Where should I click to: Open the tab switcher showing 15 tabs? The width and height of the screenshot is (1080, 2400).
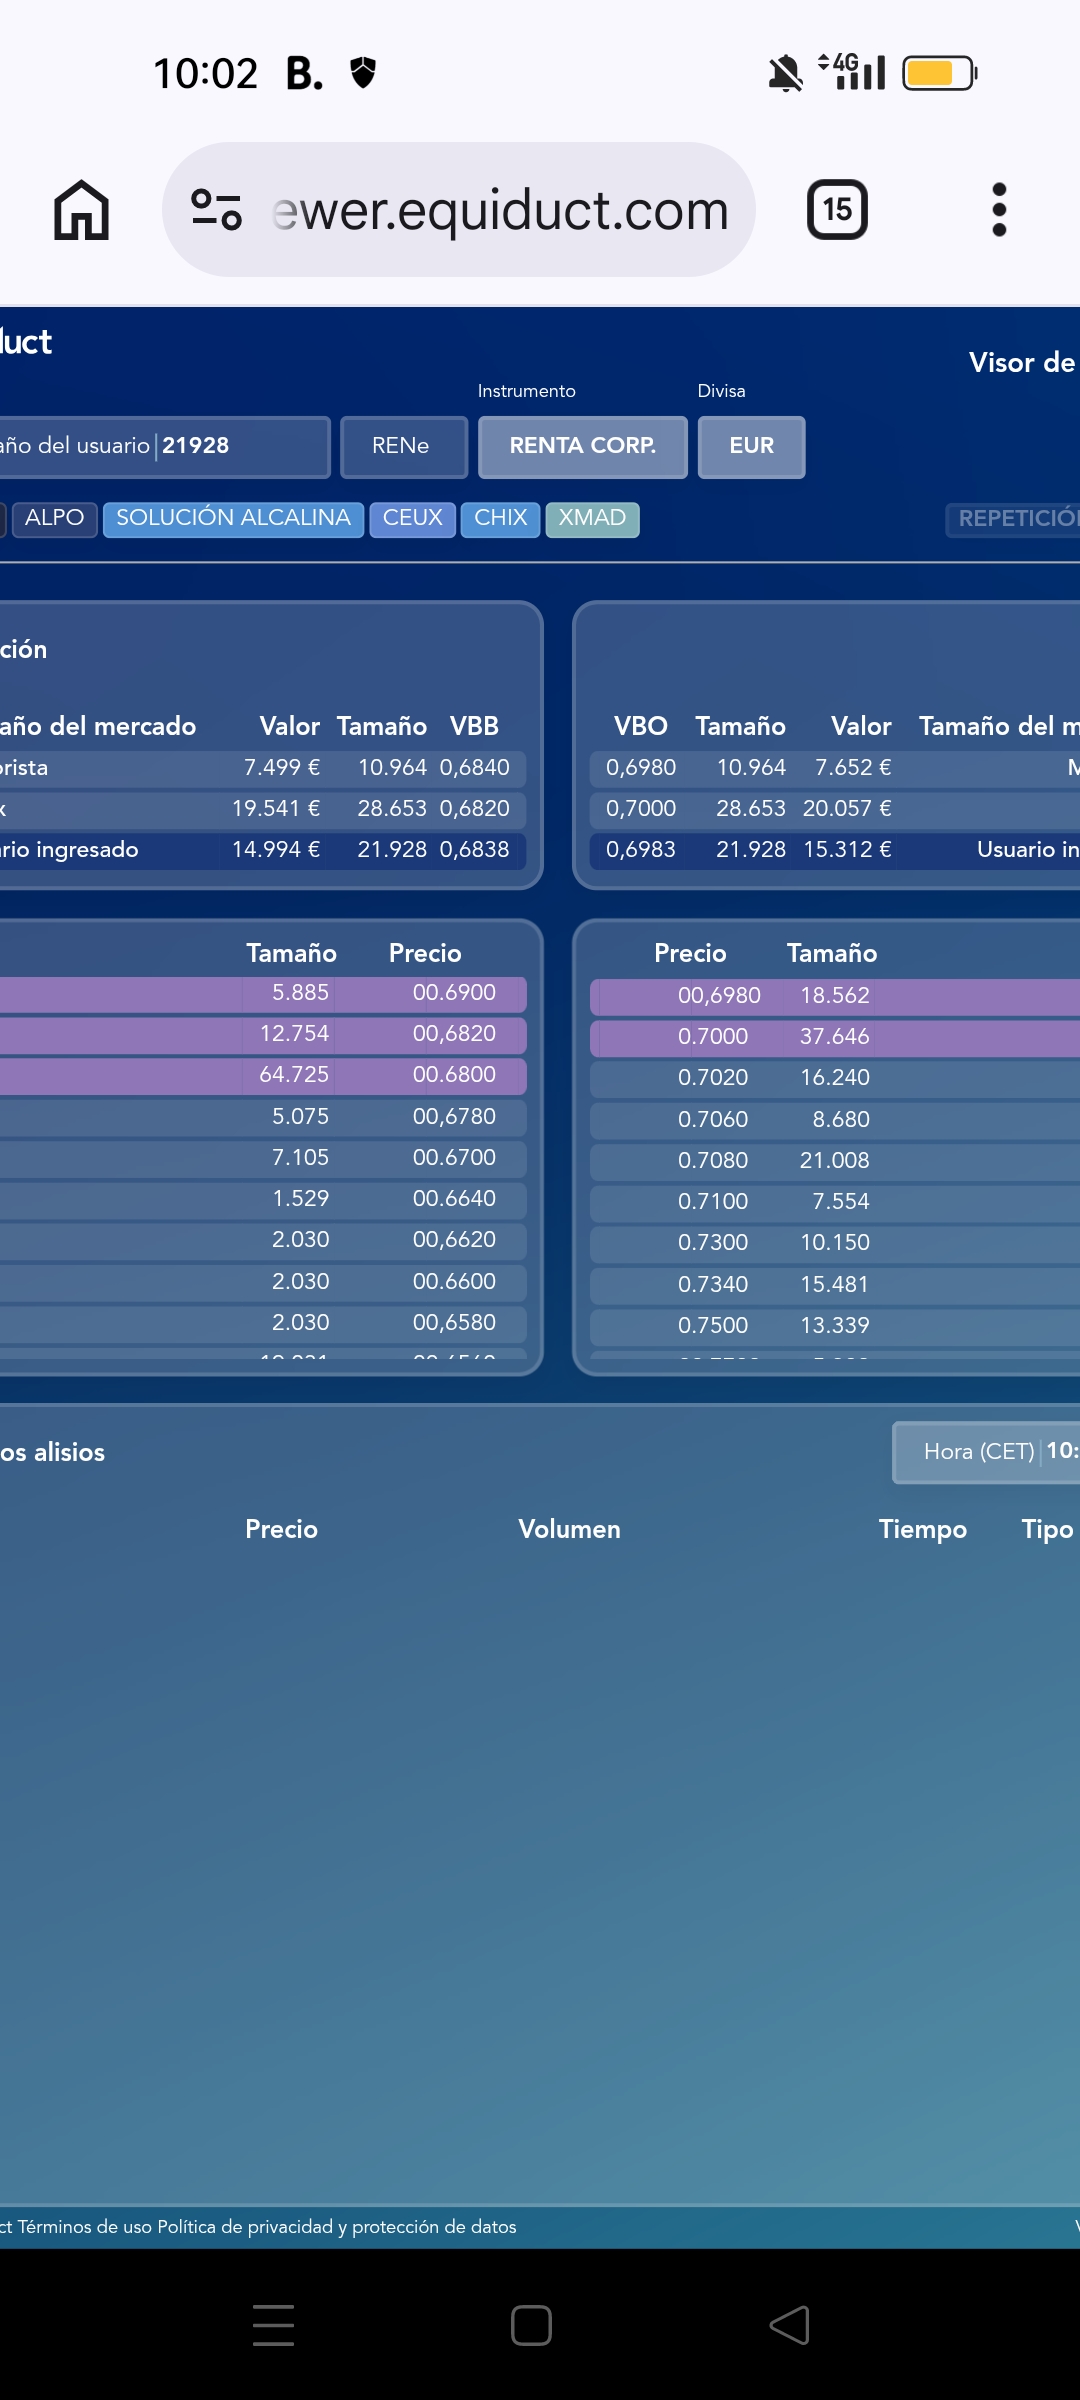(x=837, y=210)
